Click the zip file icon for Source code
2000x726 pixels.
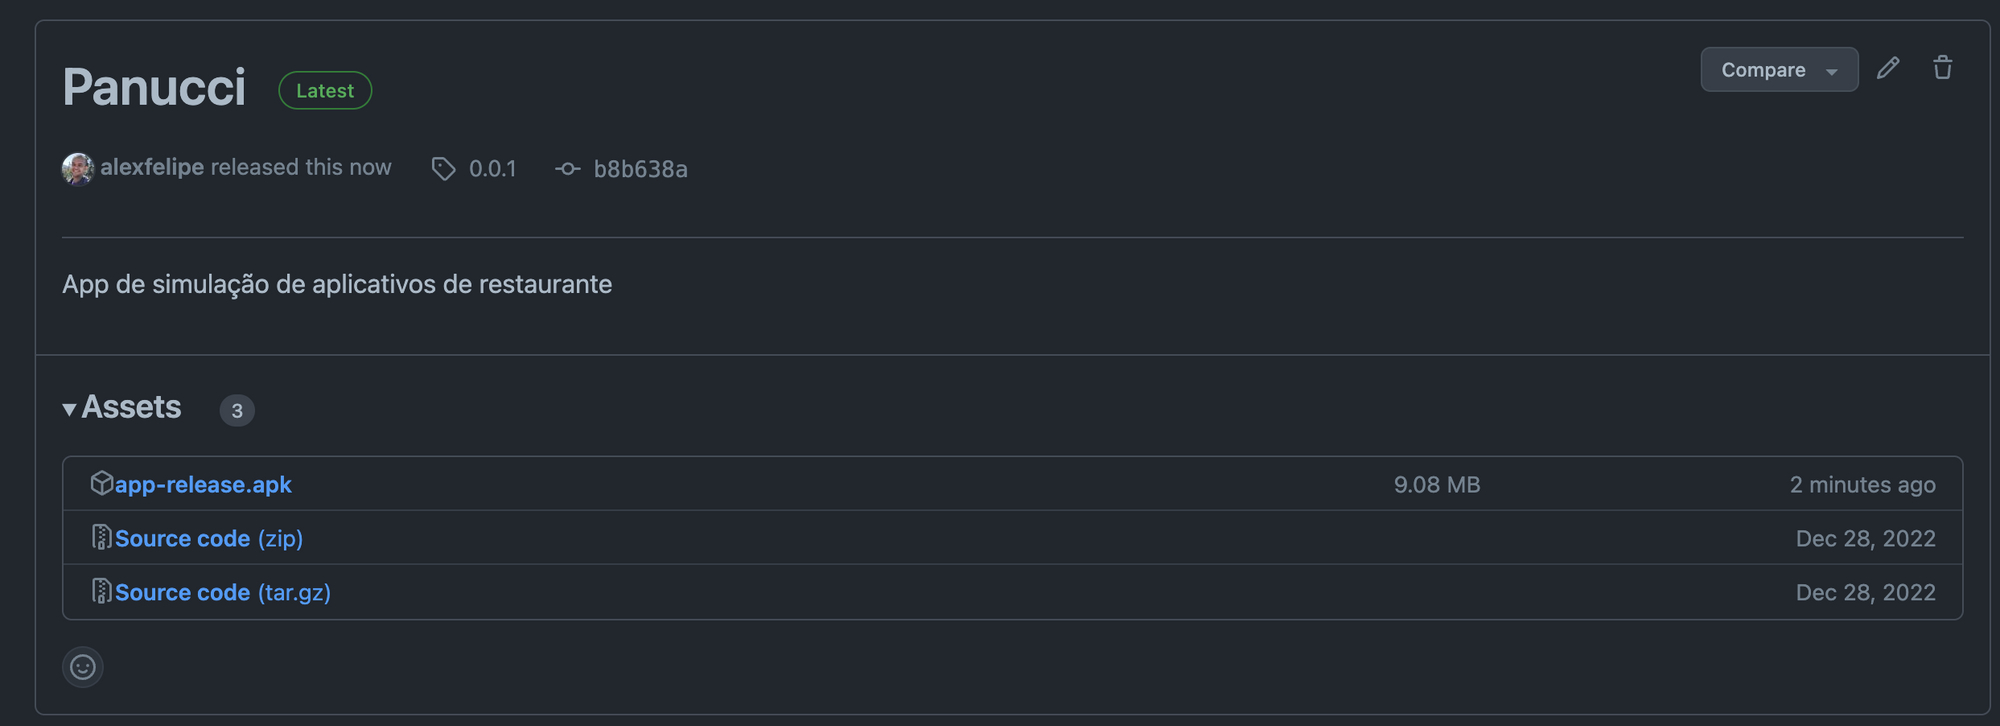pos(101,537)
